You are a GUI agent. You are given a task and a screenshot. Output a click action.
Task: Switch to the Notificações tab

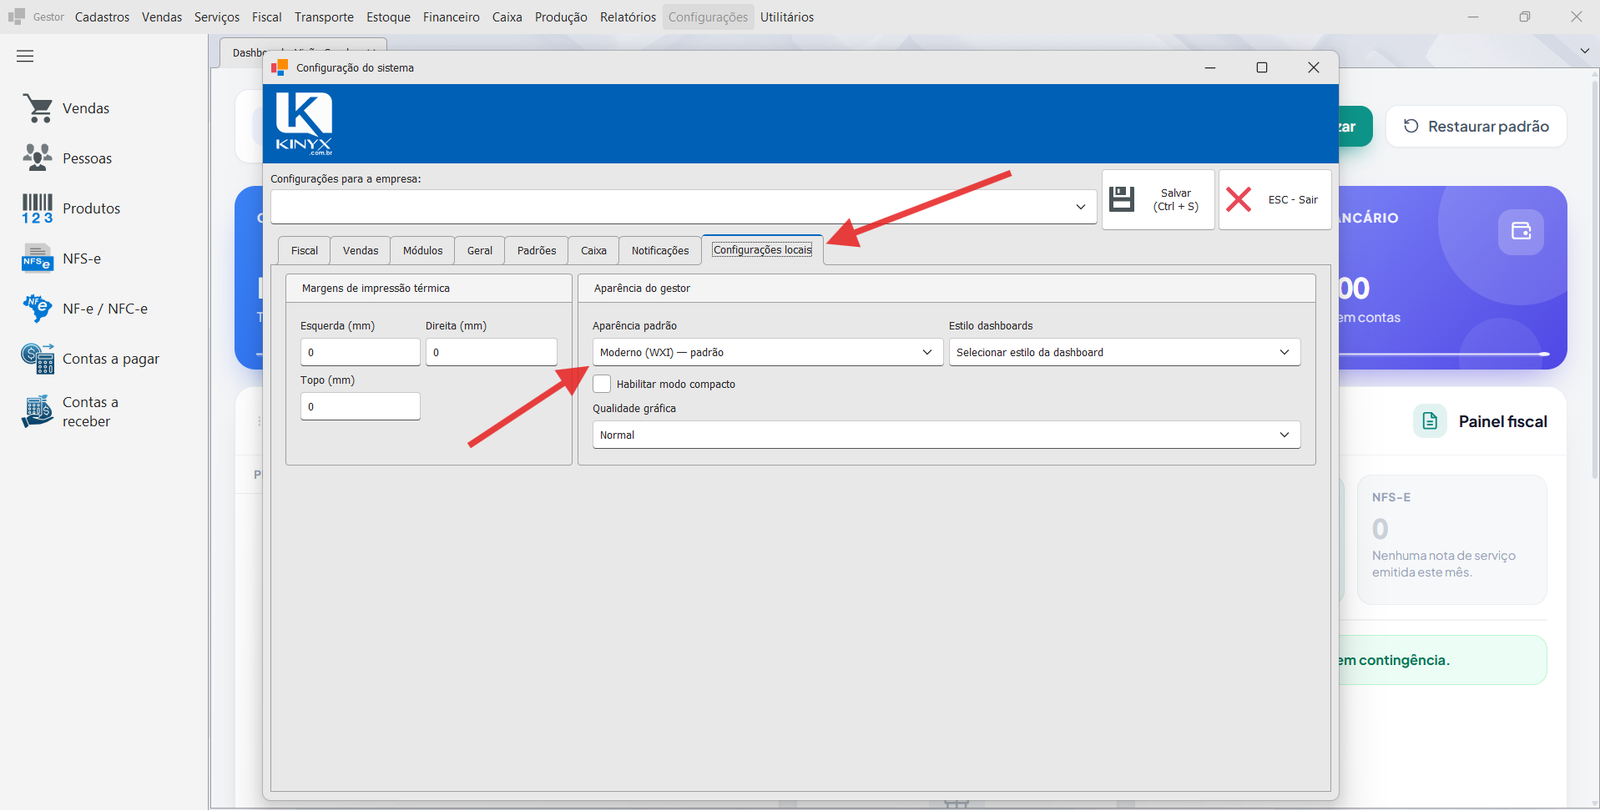(x=660, y=250)
